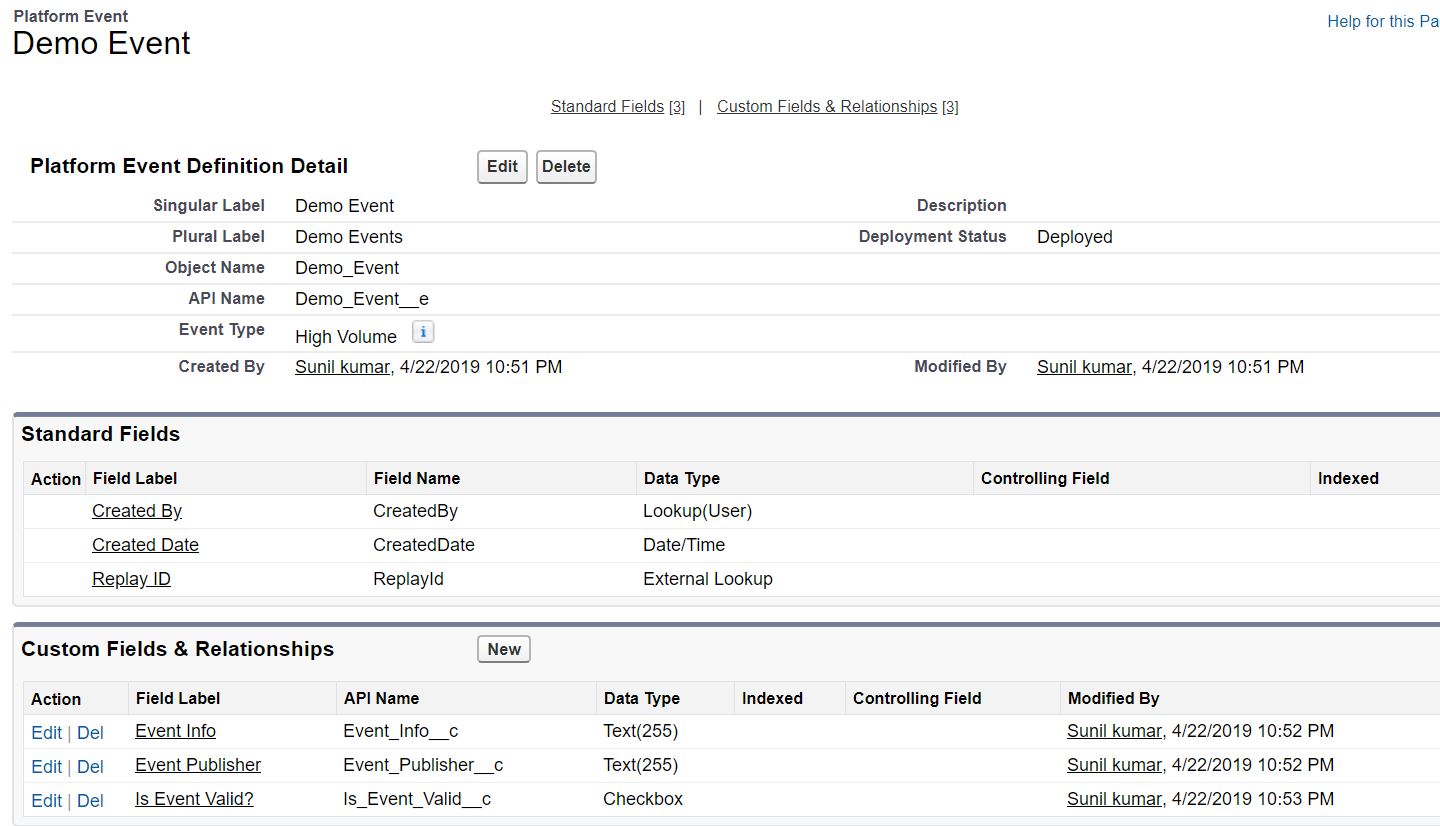Click the Event Type info icon
The image size is (1440, 826).
point(422,331)
